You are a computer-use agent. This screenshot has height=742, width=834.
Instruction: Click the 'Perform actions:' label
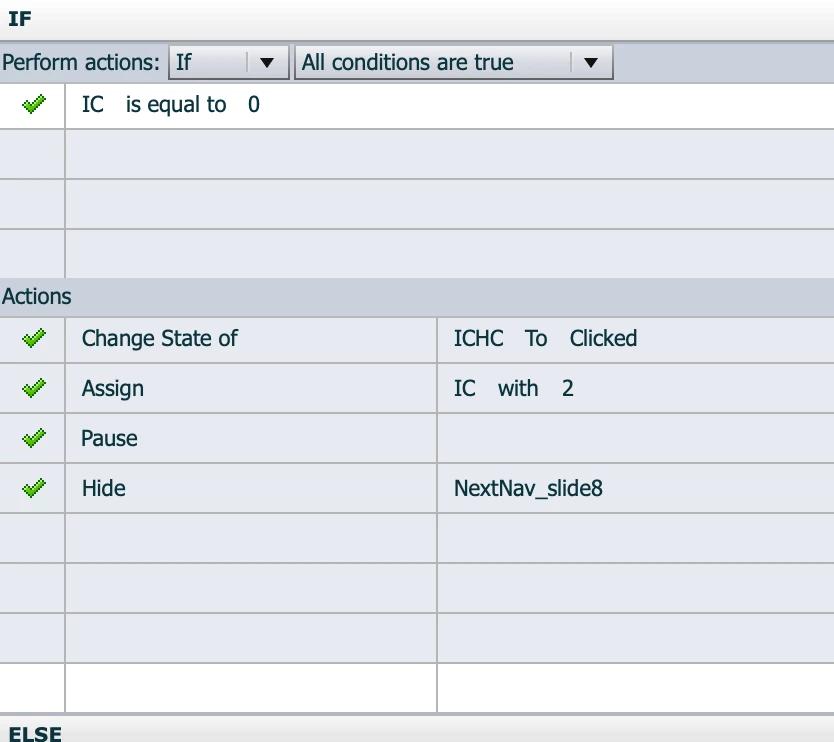[x=81, y=63]
